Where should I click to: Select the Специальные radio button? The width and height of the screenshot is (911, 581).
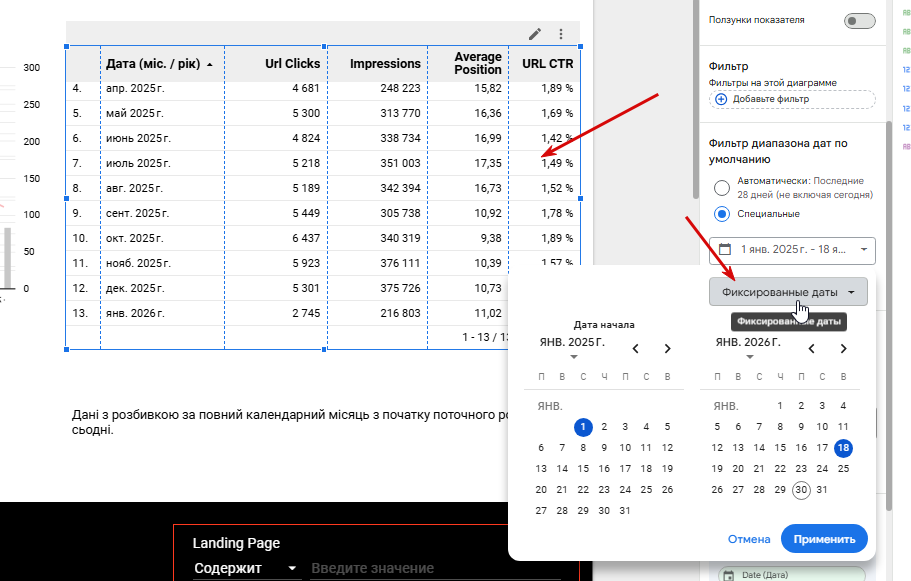pyautogui.click(x=722, y=214)
